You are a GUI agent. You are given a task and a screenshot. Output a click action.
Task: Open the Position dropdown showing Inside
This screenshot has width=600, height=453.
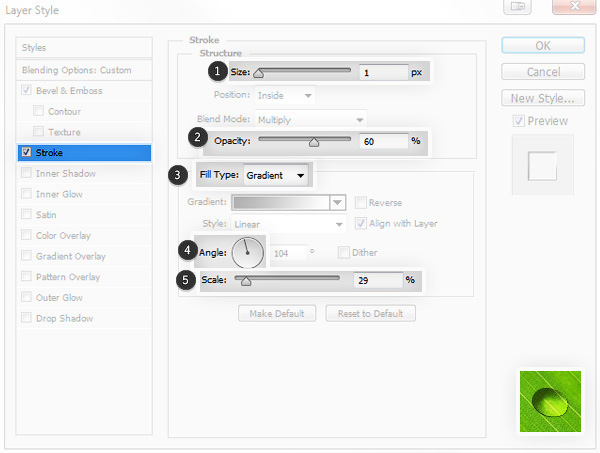tap(285, 95)
